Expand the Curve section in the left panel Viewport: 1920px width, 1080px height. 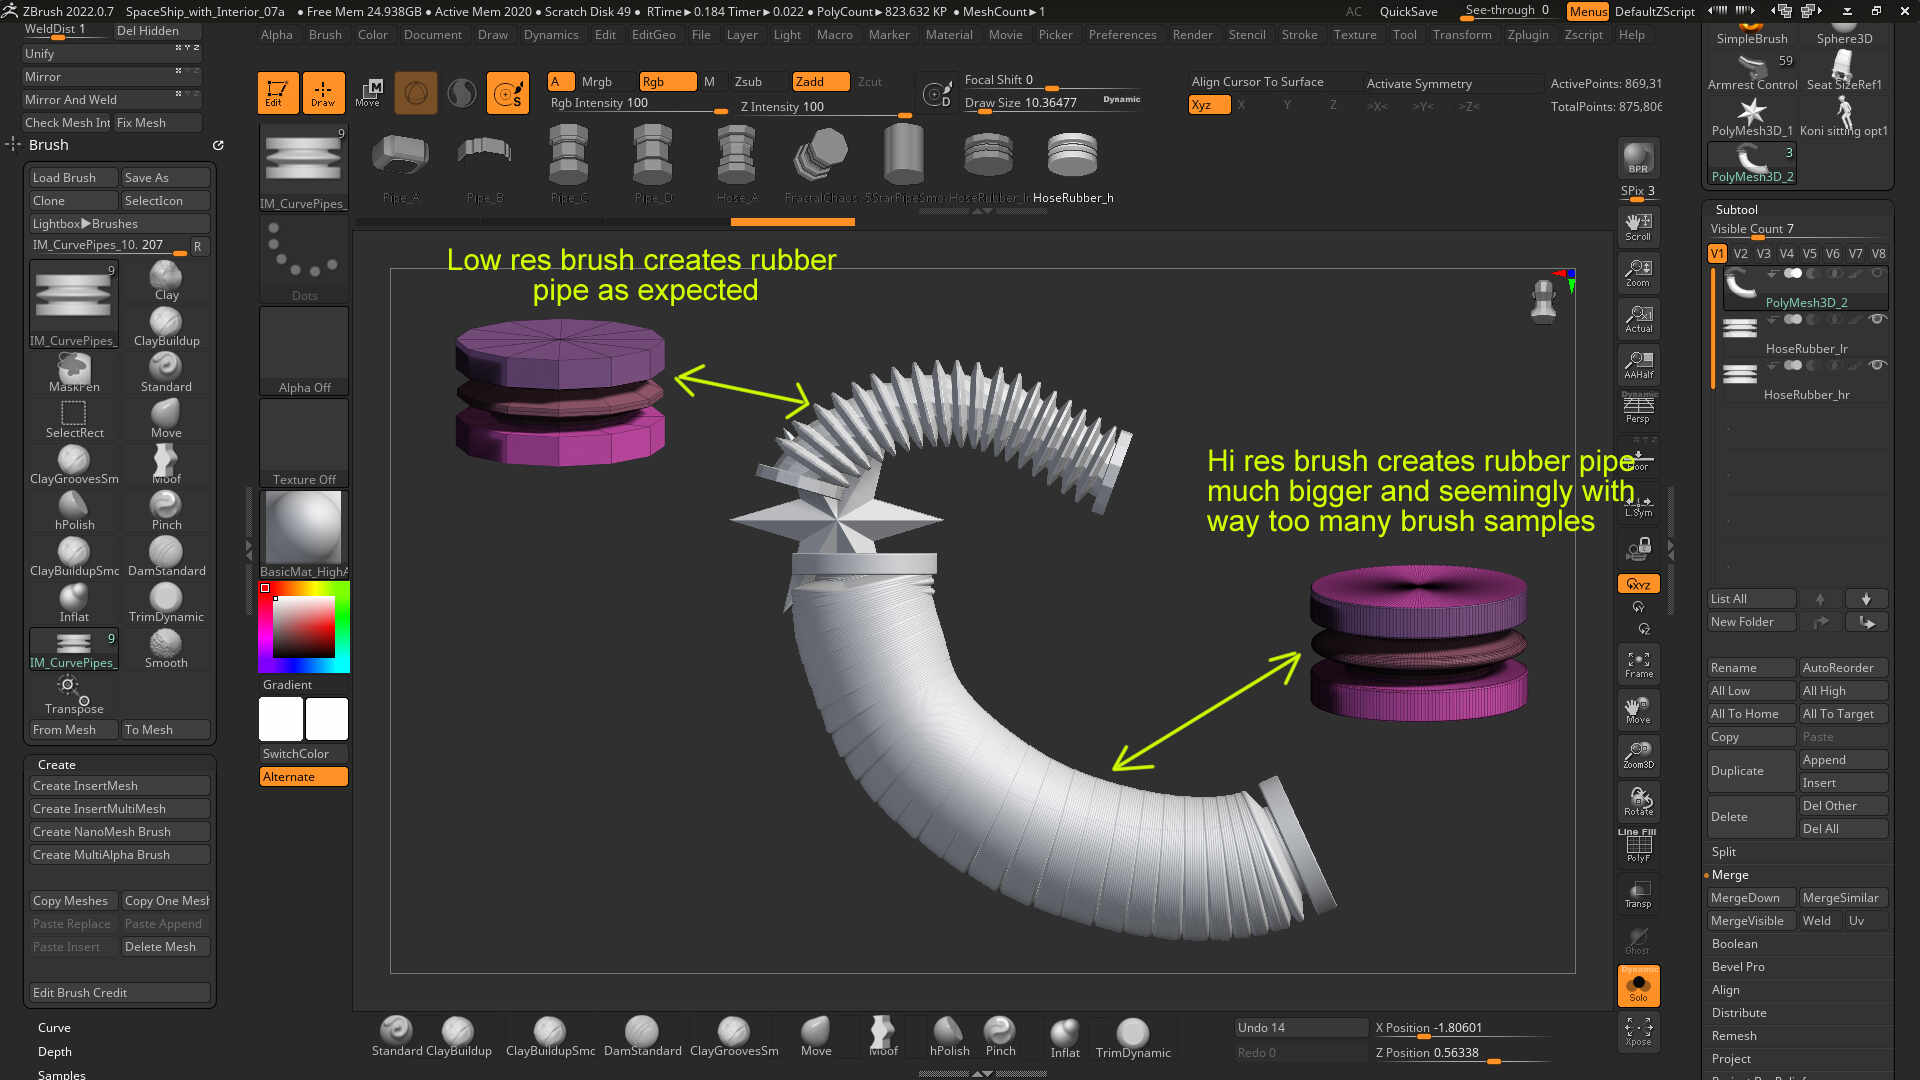(x=54, y=1027)
